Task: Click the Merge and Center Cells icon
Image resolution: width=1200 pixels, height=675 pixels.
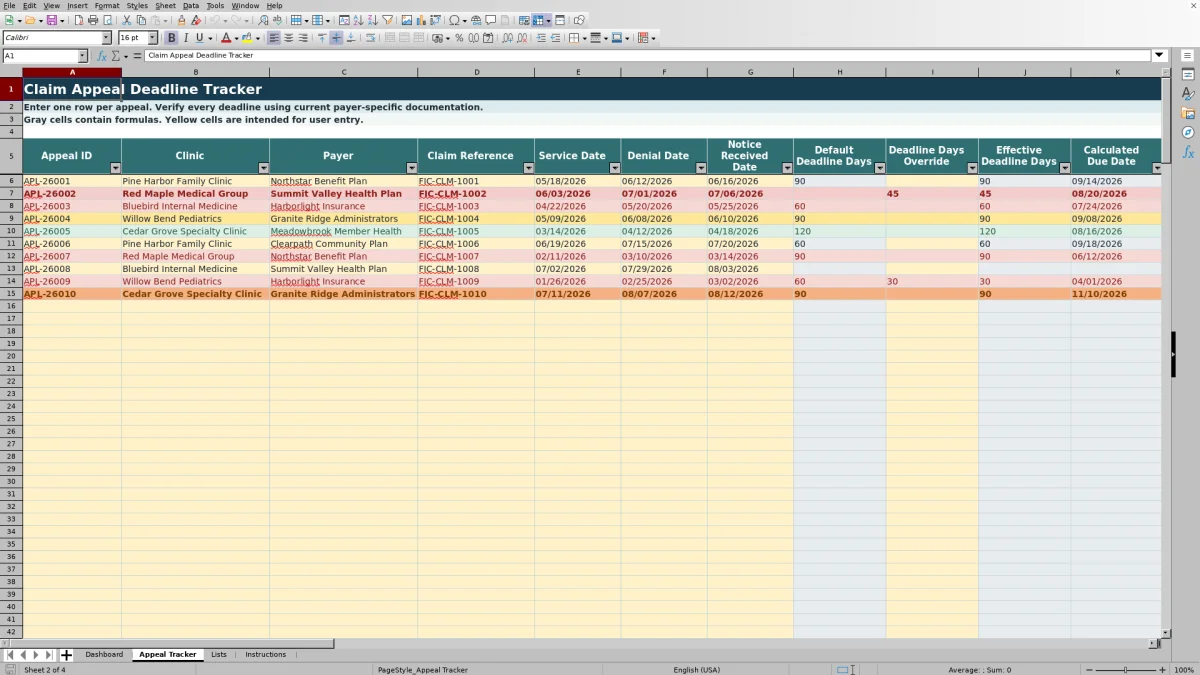Action: pyautogui.click(x=389, y=38)
